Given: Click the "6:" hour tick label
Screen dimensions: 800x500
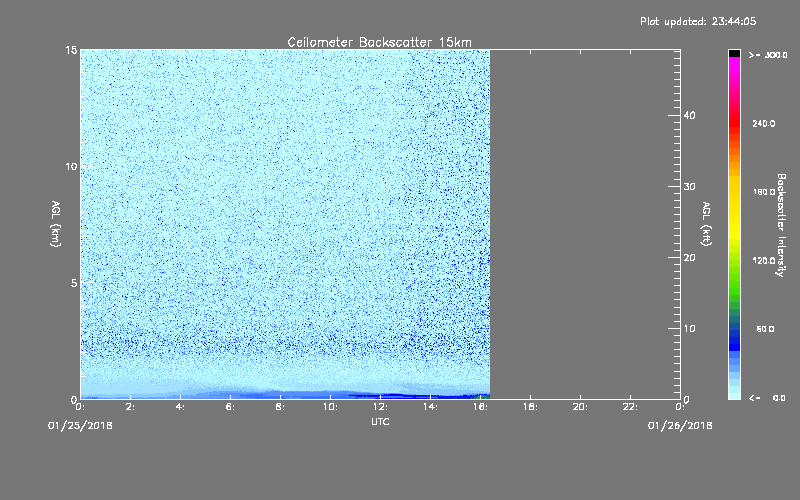Looking at the screenshot, I should [x=230, y=407].
